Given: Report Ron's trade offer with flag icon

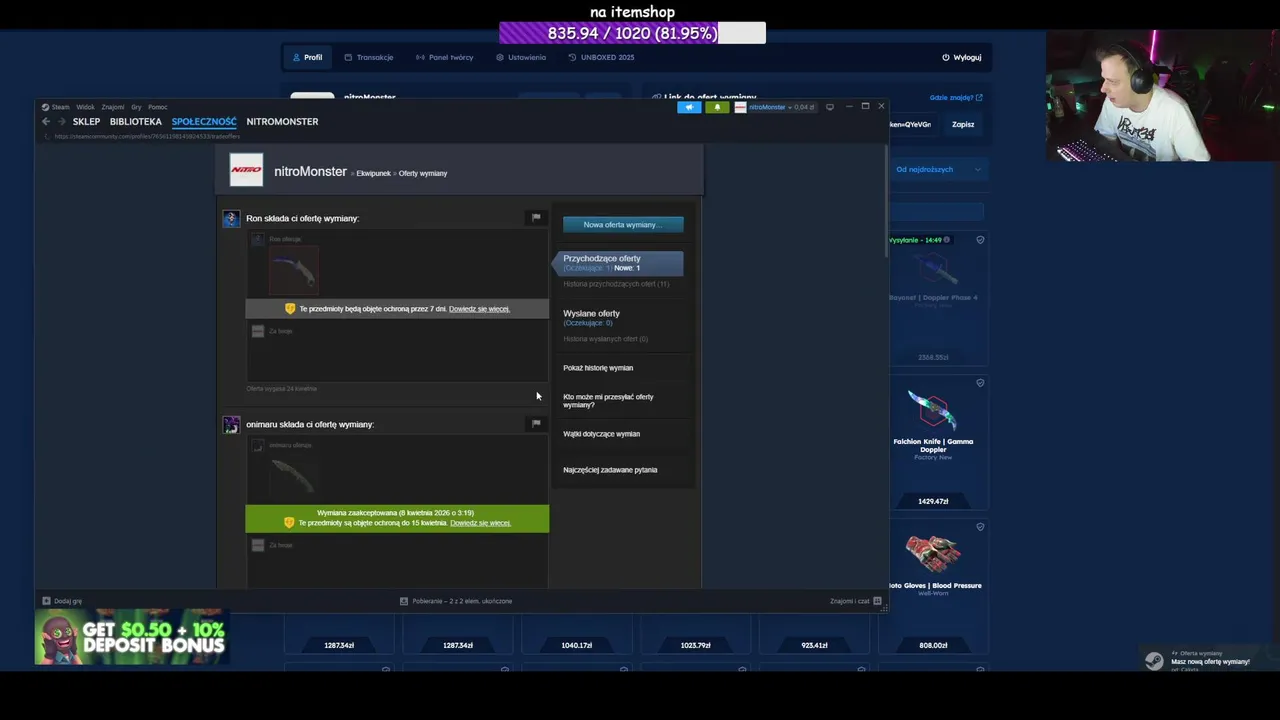Looking at the screenshot, I should tap(536, 217).
